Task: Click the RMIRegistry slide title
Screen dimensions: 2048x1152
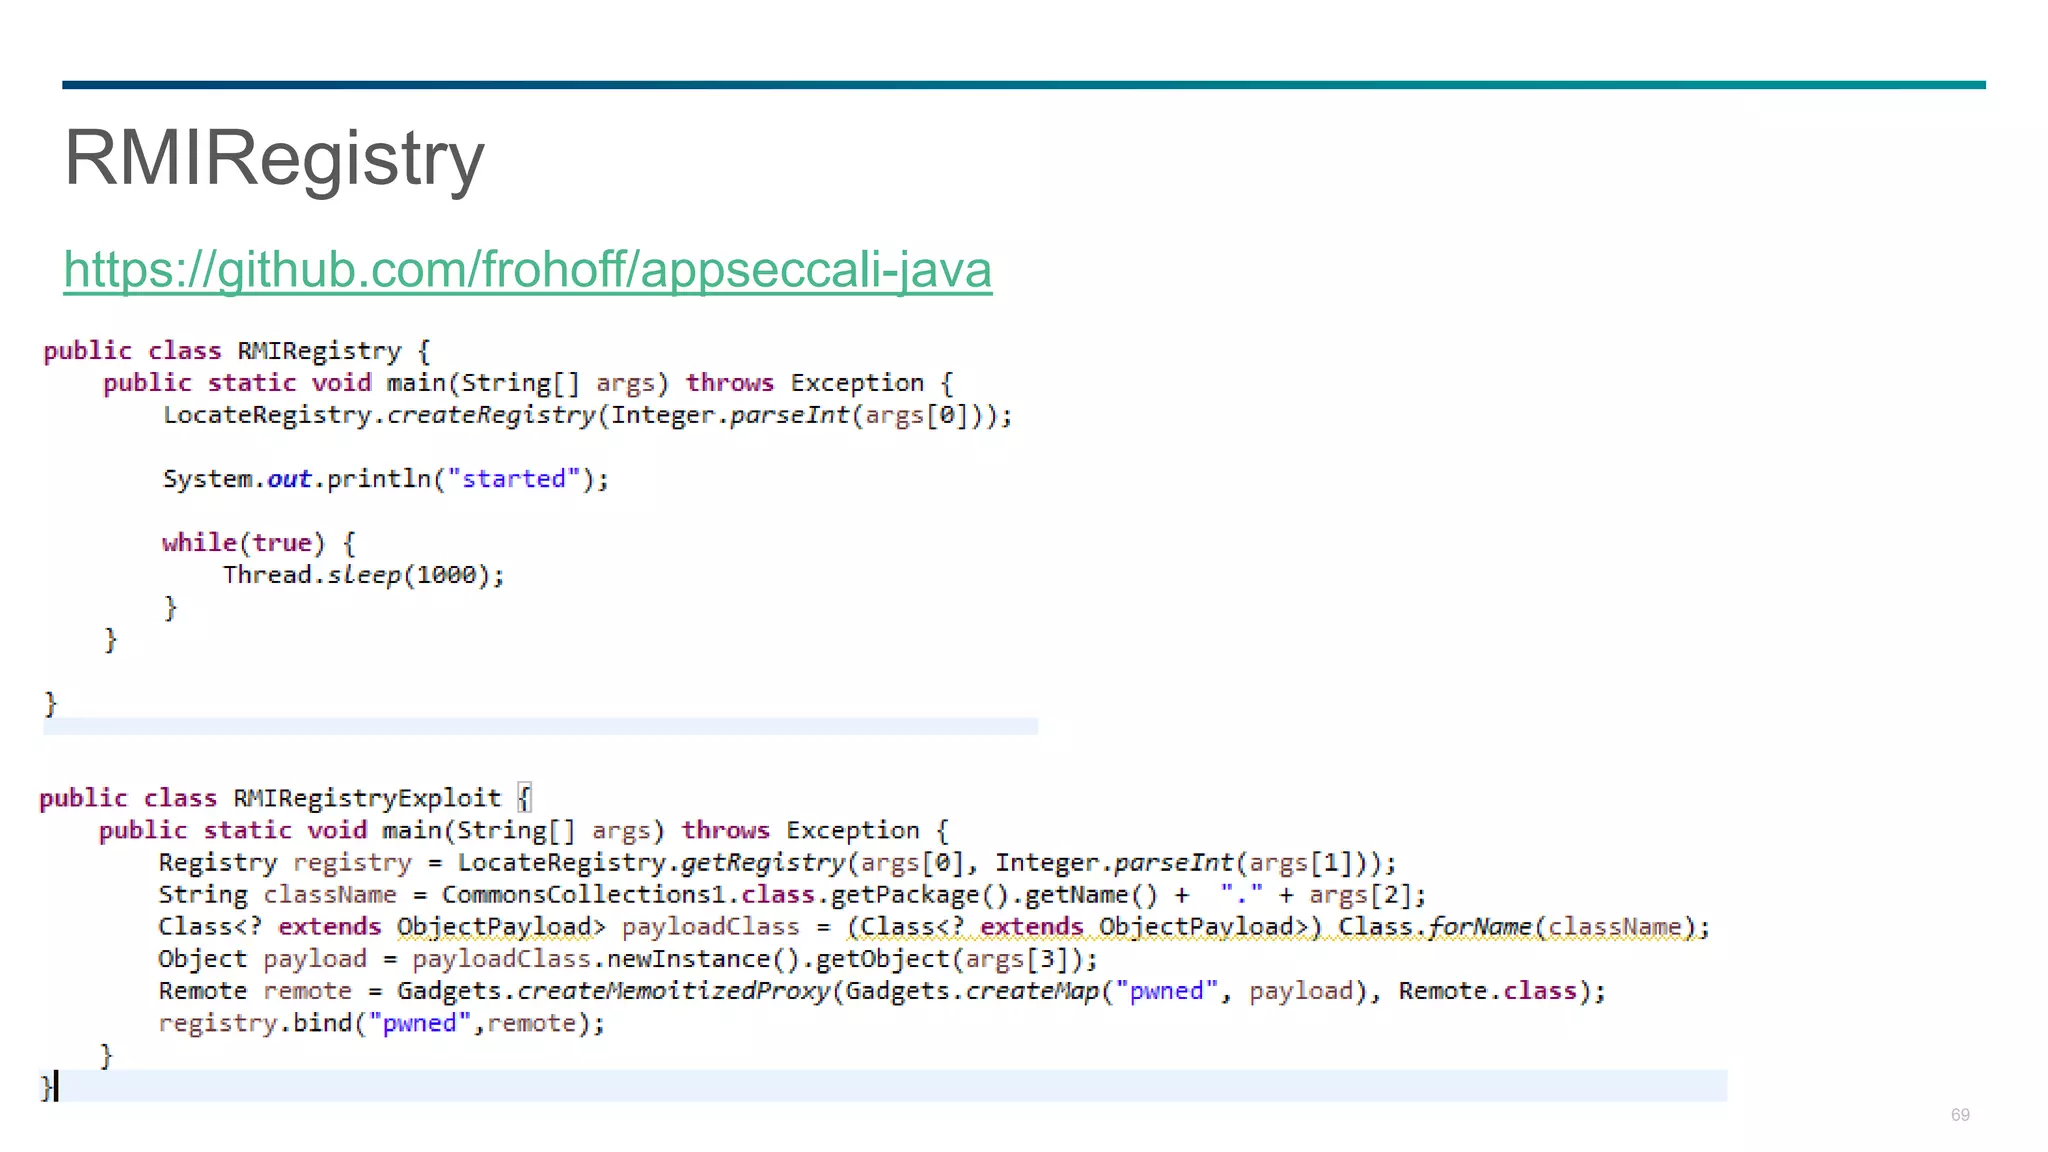Action: [274, 158]
